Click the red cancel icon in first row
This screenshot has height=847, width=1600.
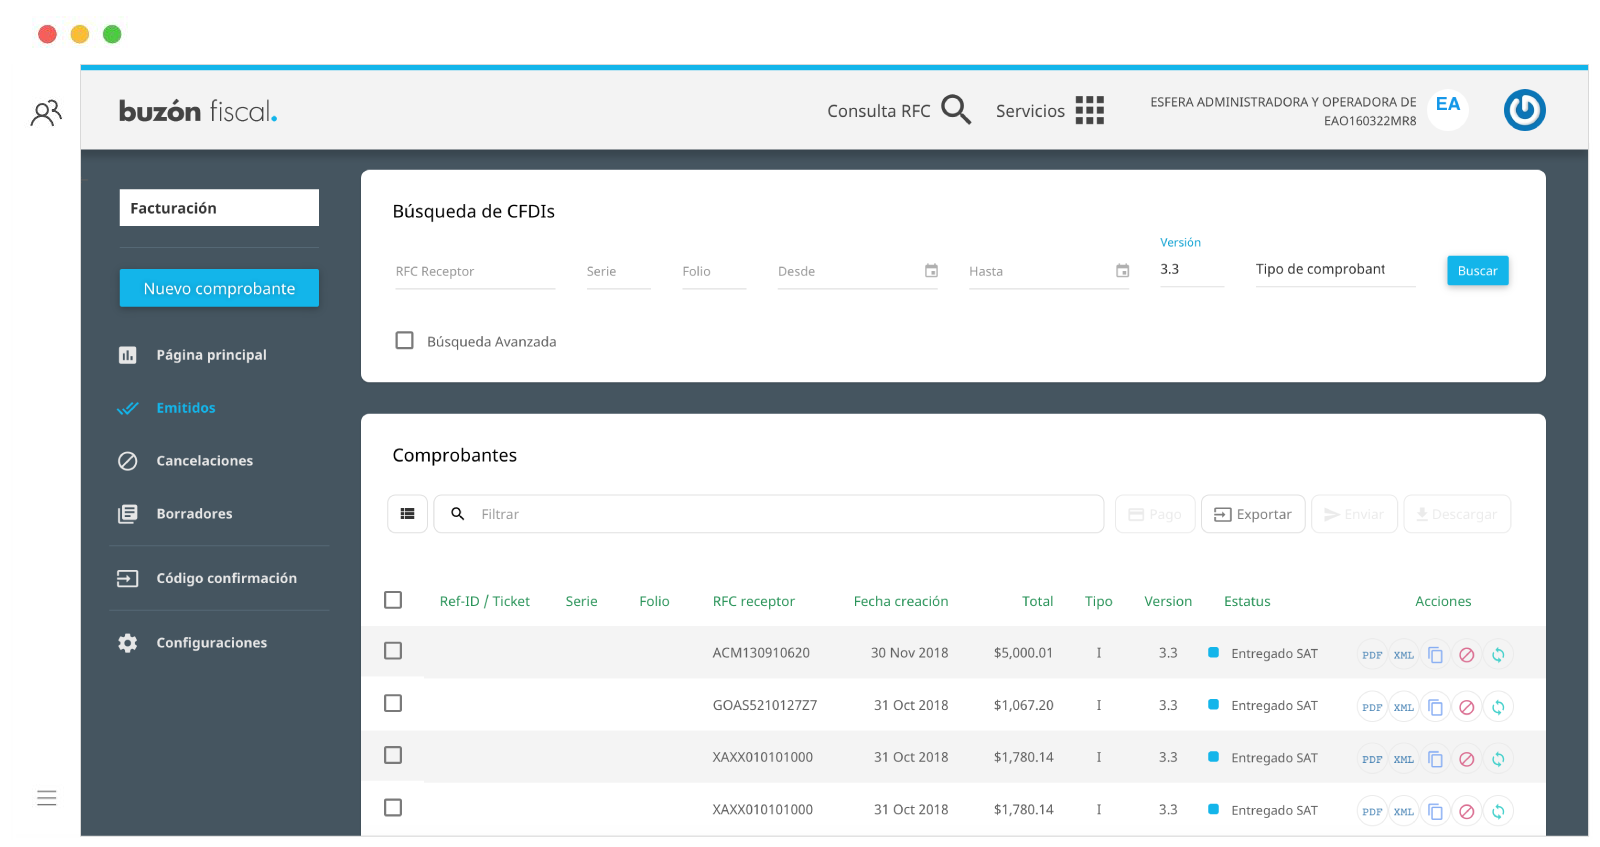pyautogui.click(x=1466, y=655)
